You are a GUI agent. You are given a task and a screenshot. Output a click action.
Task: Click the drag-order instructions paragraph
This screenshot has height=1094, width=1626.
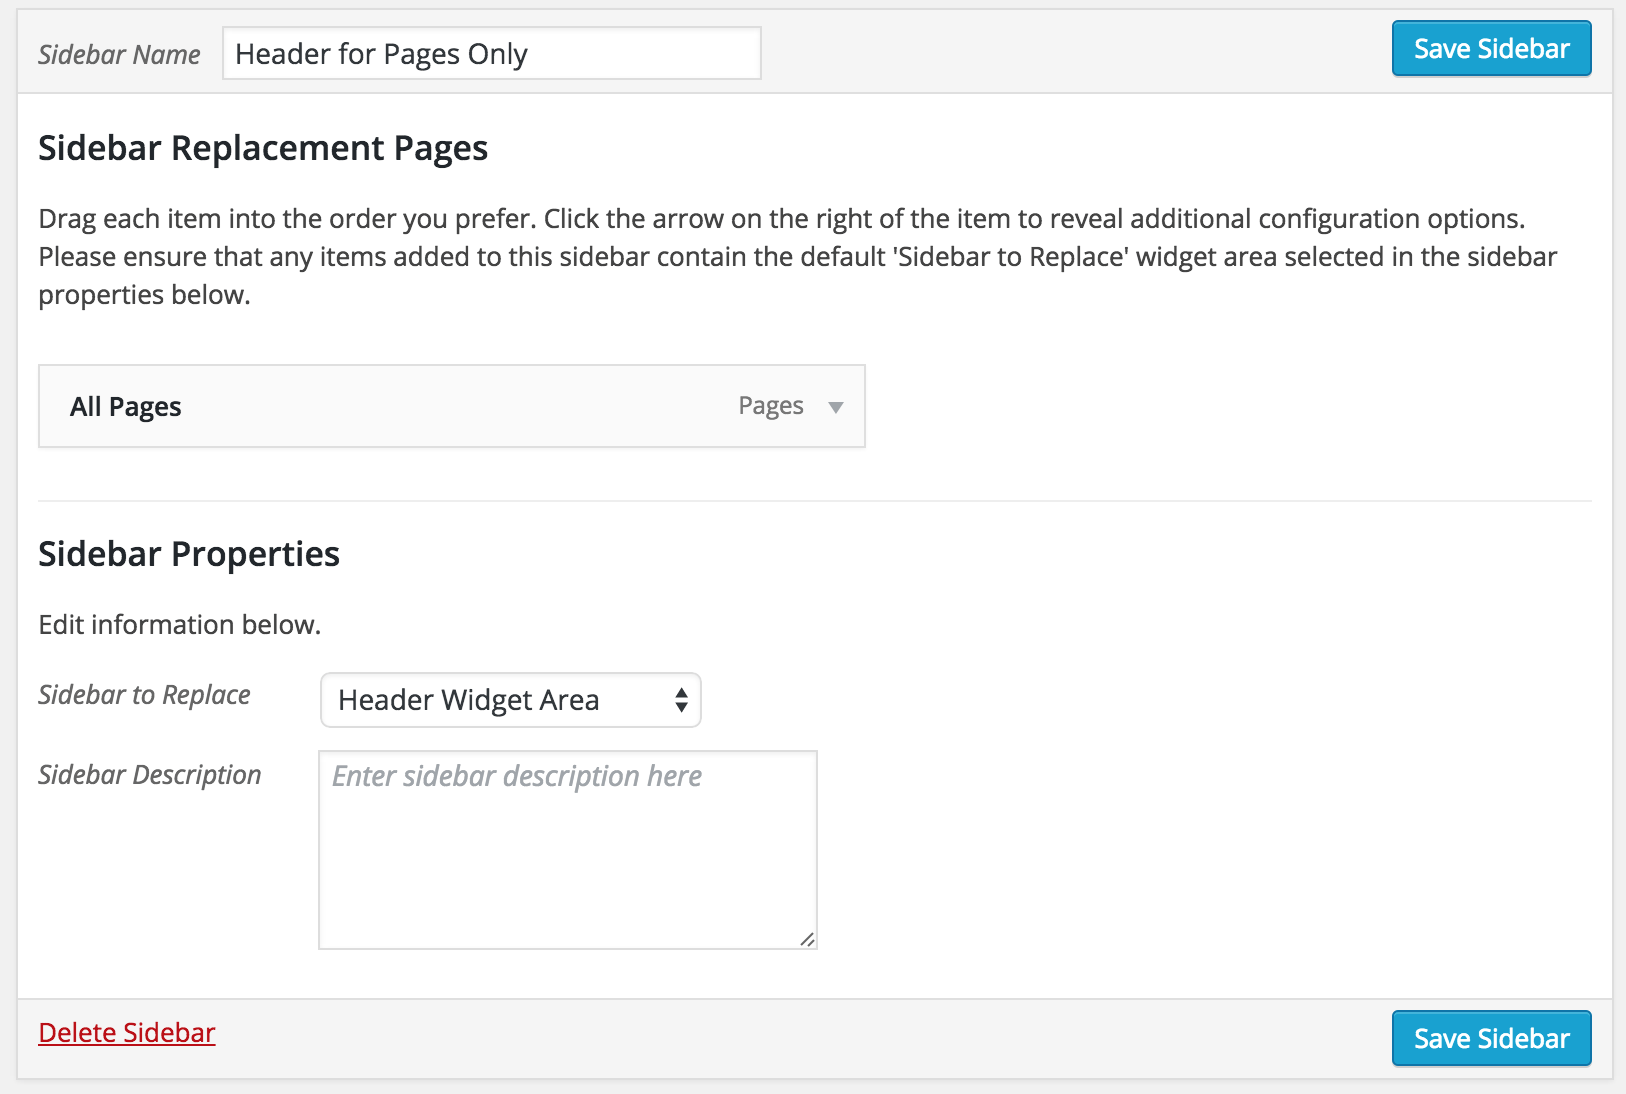798,257
